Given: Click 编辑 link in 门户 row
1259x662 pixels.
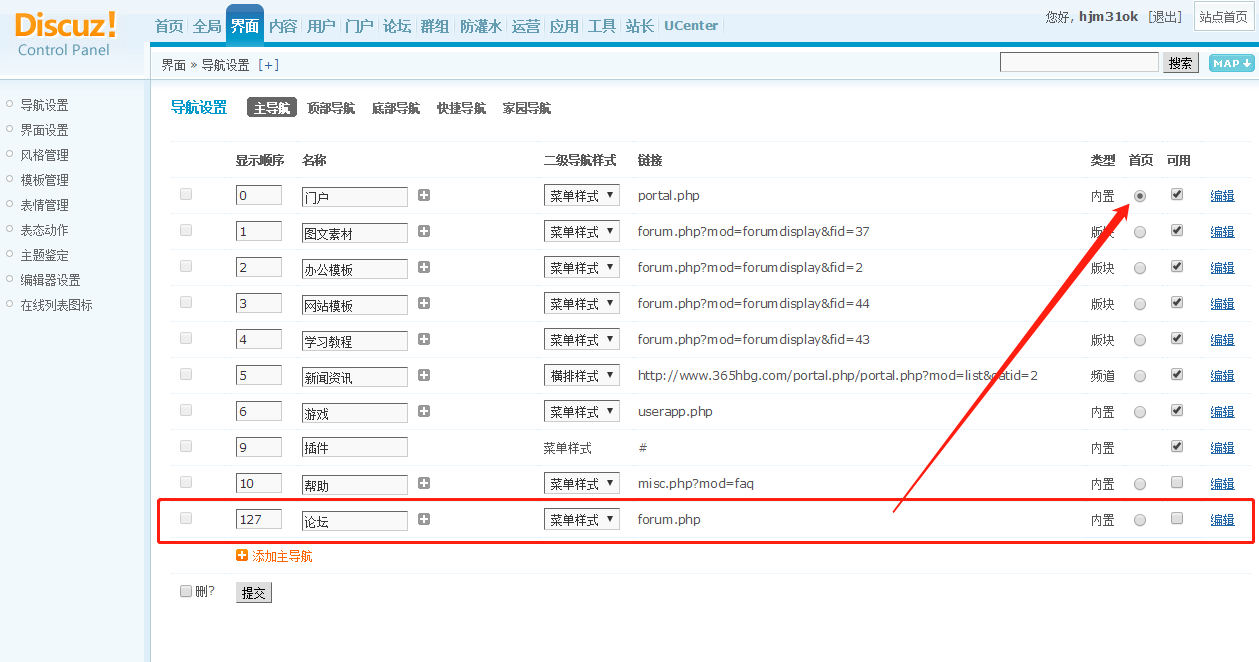Looking at the screenshot, I should (1222, 196).
